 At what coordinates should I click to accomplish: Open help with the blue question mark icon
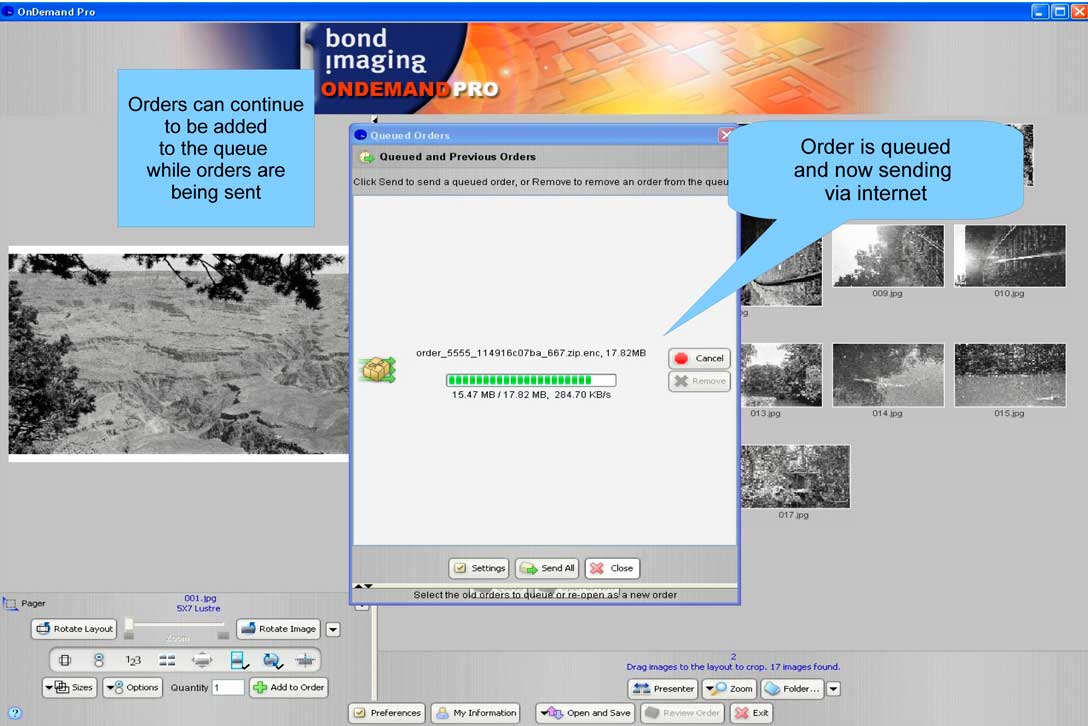pyautogui.click(x=14, y=713)
